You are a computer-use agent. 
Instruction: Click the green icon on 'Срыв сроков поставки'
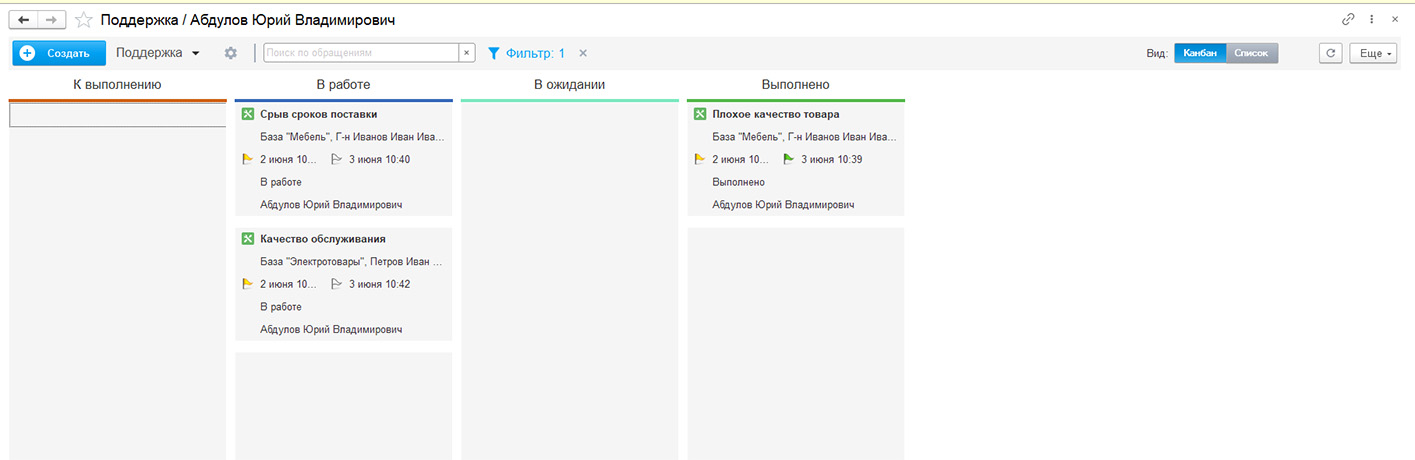248,114
